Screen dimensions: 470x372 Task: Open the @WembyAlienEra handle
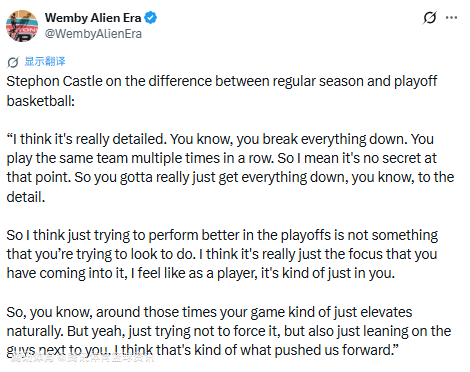tap(93, 34)
